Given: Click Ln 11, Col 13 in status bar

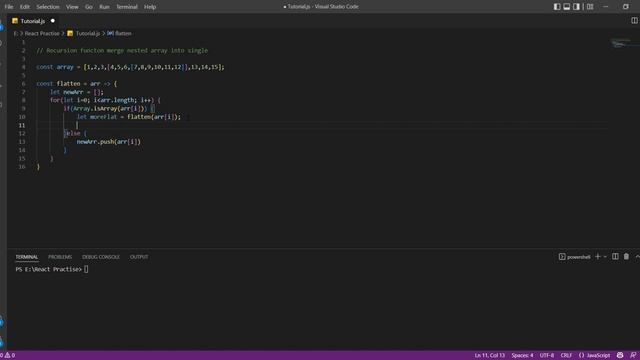Looking at the screenshot, I should (x=489, y=355).
